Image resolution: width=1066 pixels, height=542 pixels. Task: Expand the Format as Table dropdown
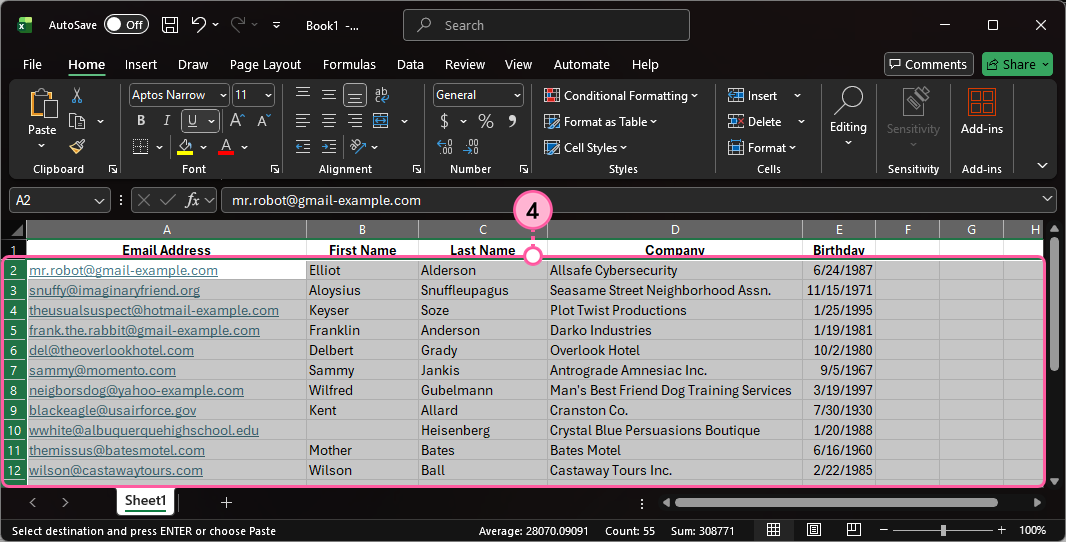[653, 122]
